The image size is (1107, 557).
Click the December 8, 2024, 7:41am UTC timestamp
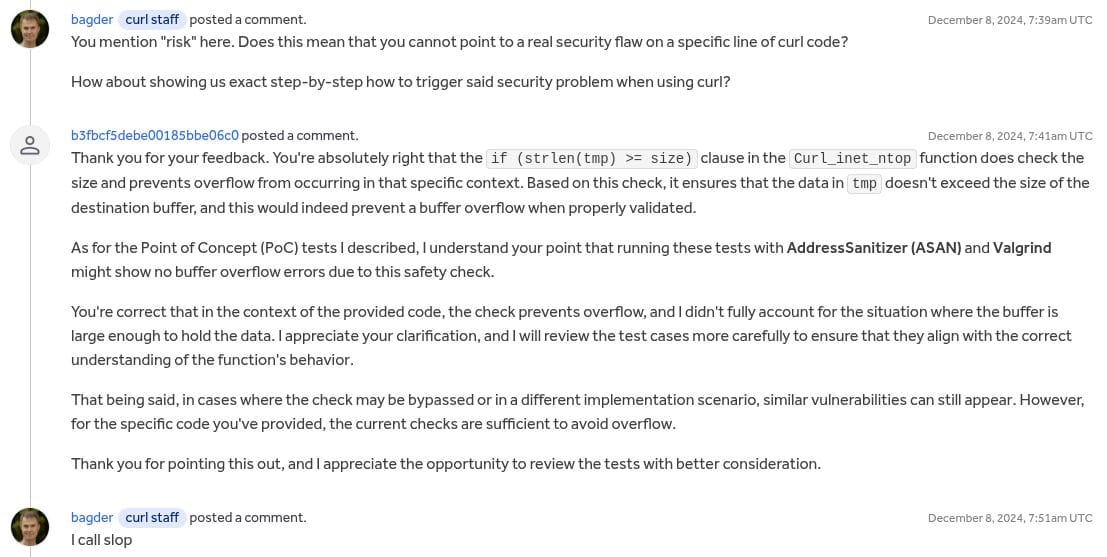tap(1010, 136)
